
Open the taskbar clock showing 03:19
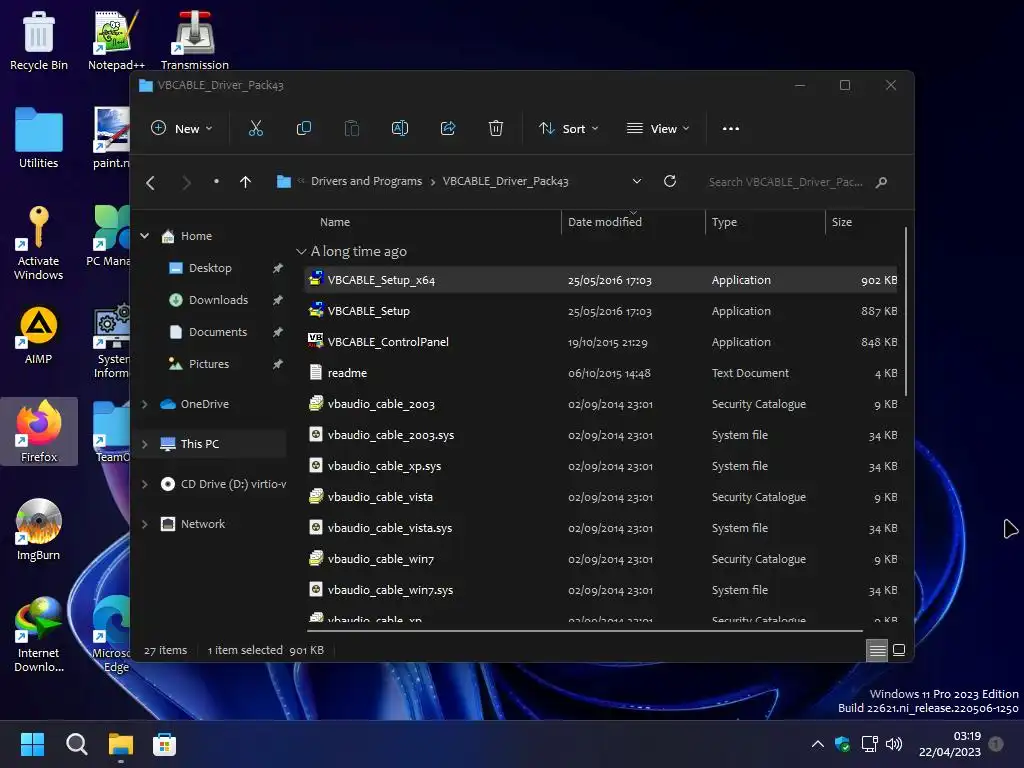point(950,744)
